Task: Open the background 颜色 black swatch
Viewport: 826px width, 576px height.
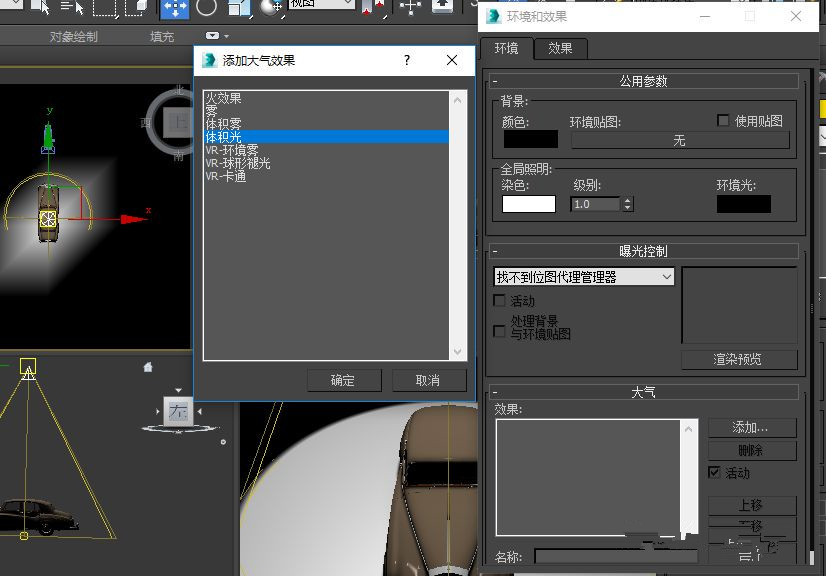Action: 530,139
